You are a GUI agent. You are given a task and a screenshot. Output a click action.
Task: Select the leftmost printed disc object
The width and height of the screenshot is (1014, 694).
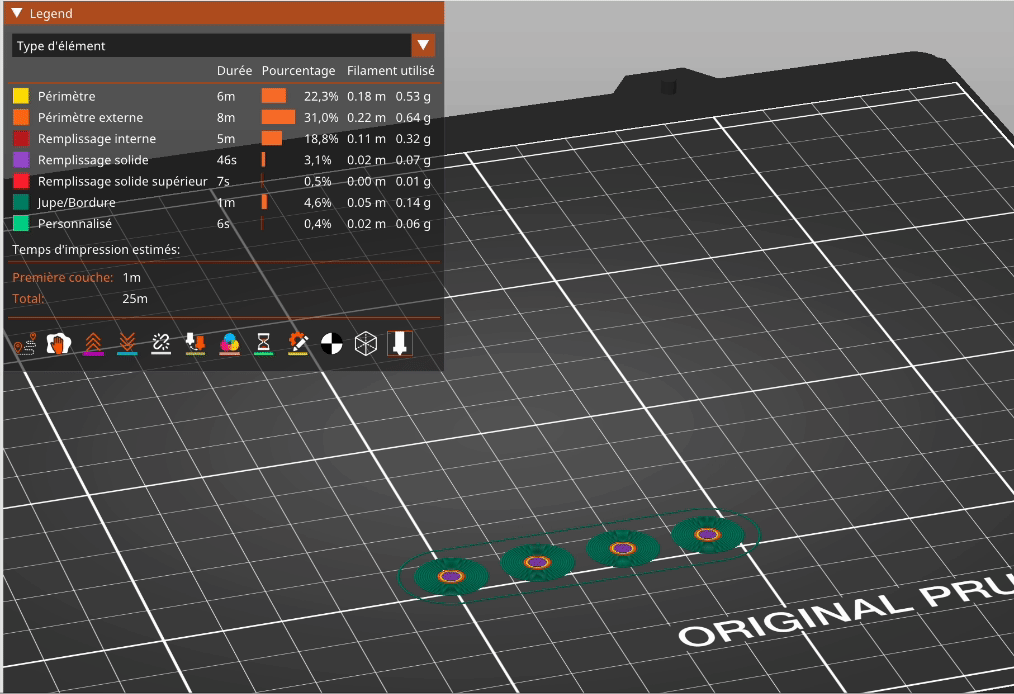click(451, 576)
